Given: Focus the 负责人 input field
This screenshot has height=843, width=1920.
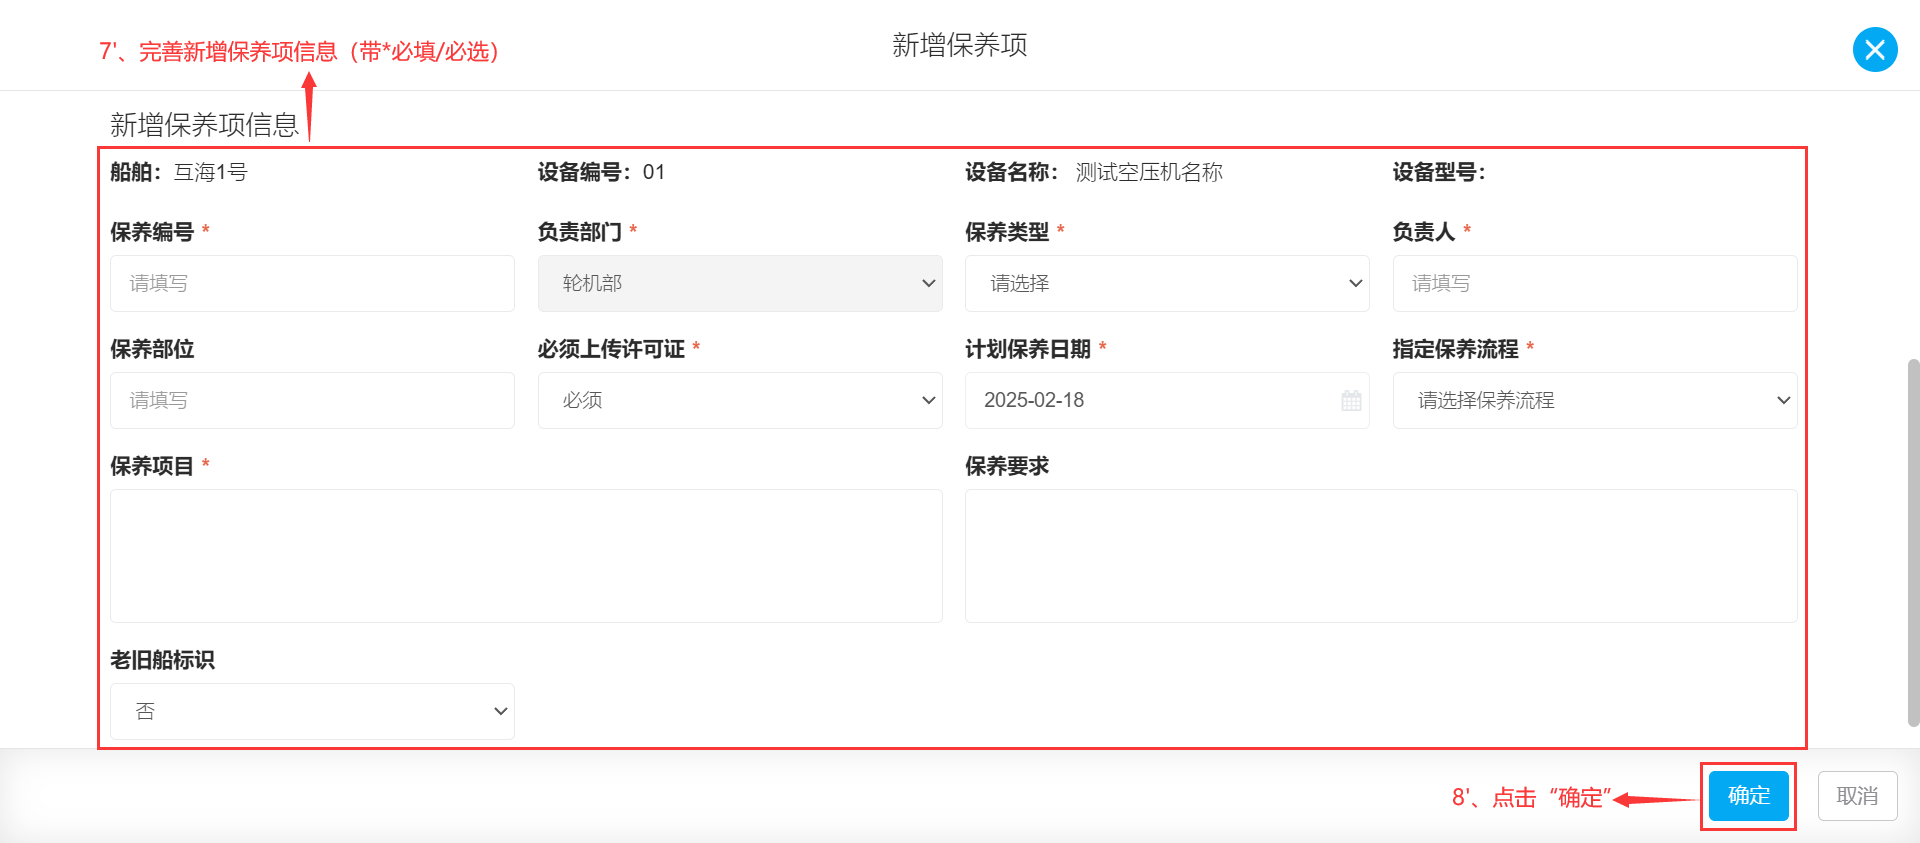Looking at the screenshot, I should tap(1595, 283).
